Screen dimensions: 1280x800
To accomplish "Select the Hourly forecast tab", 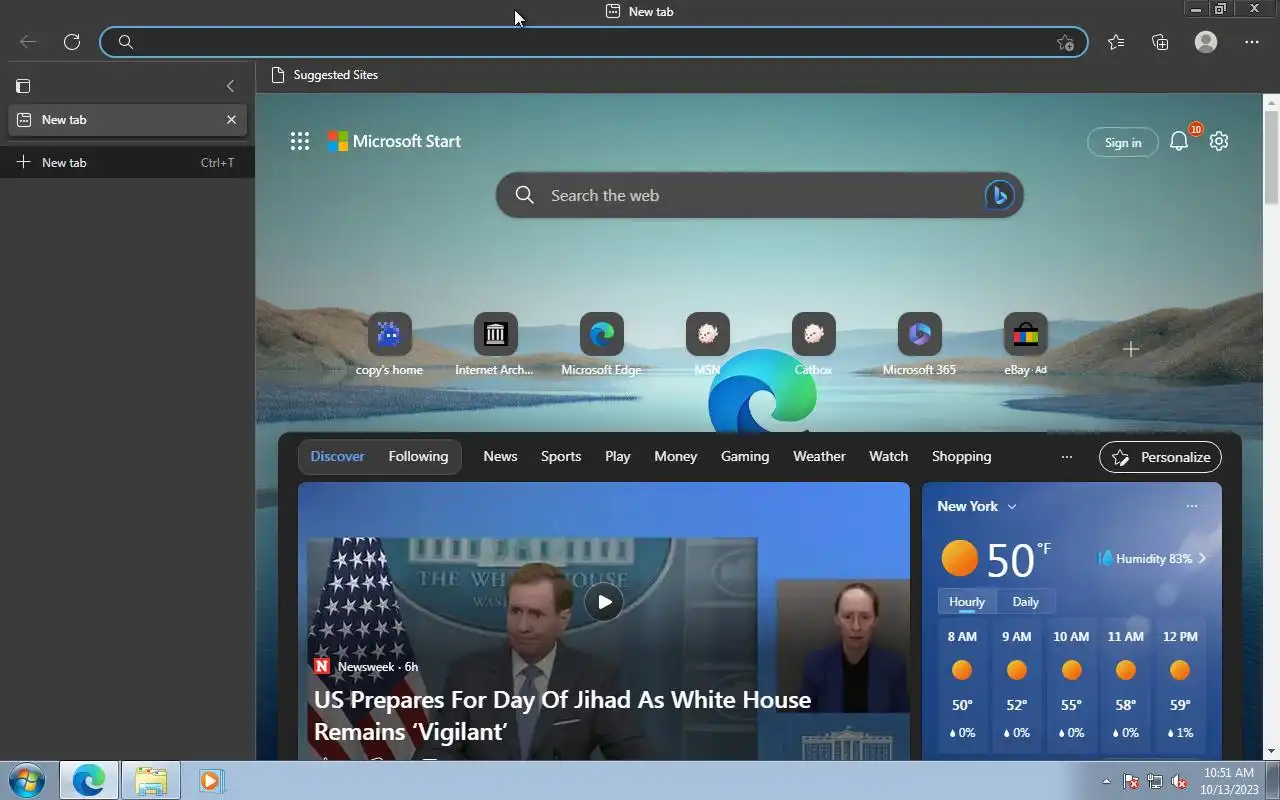I will pyautogui.click(x=967, y=602).
